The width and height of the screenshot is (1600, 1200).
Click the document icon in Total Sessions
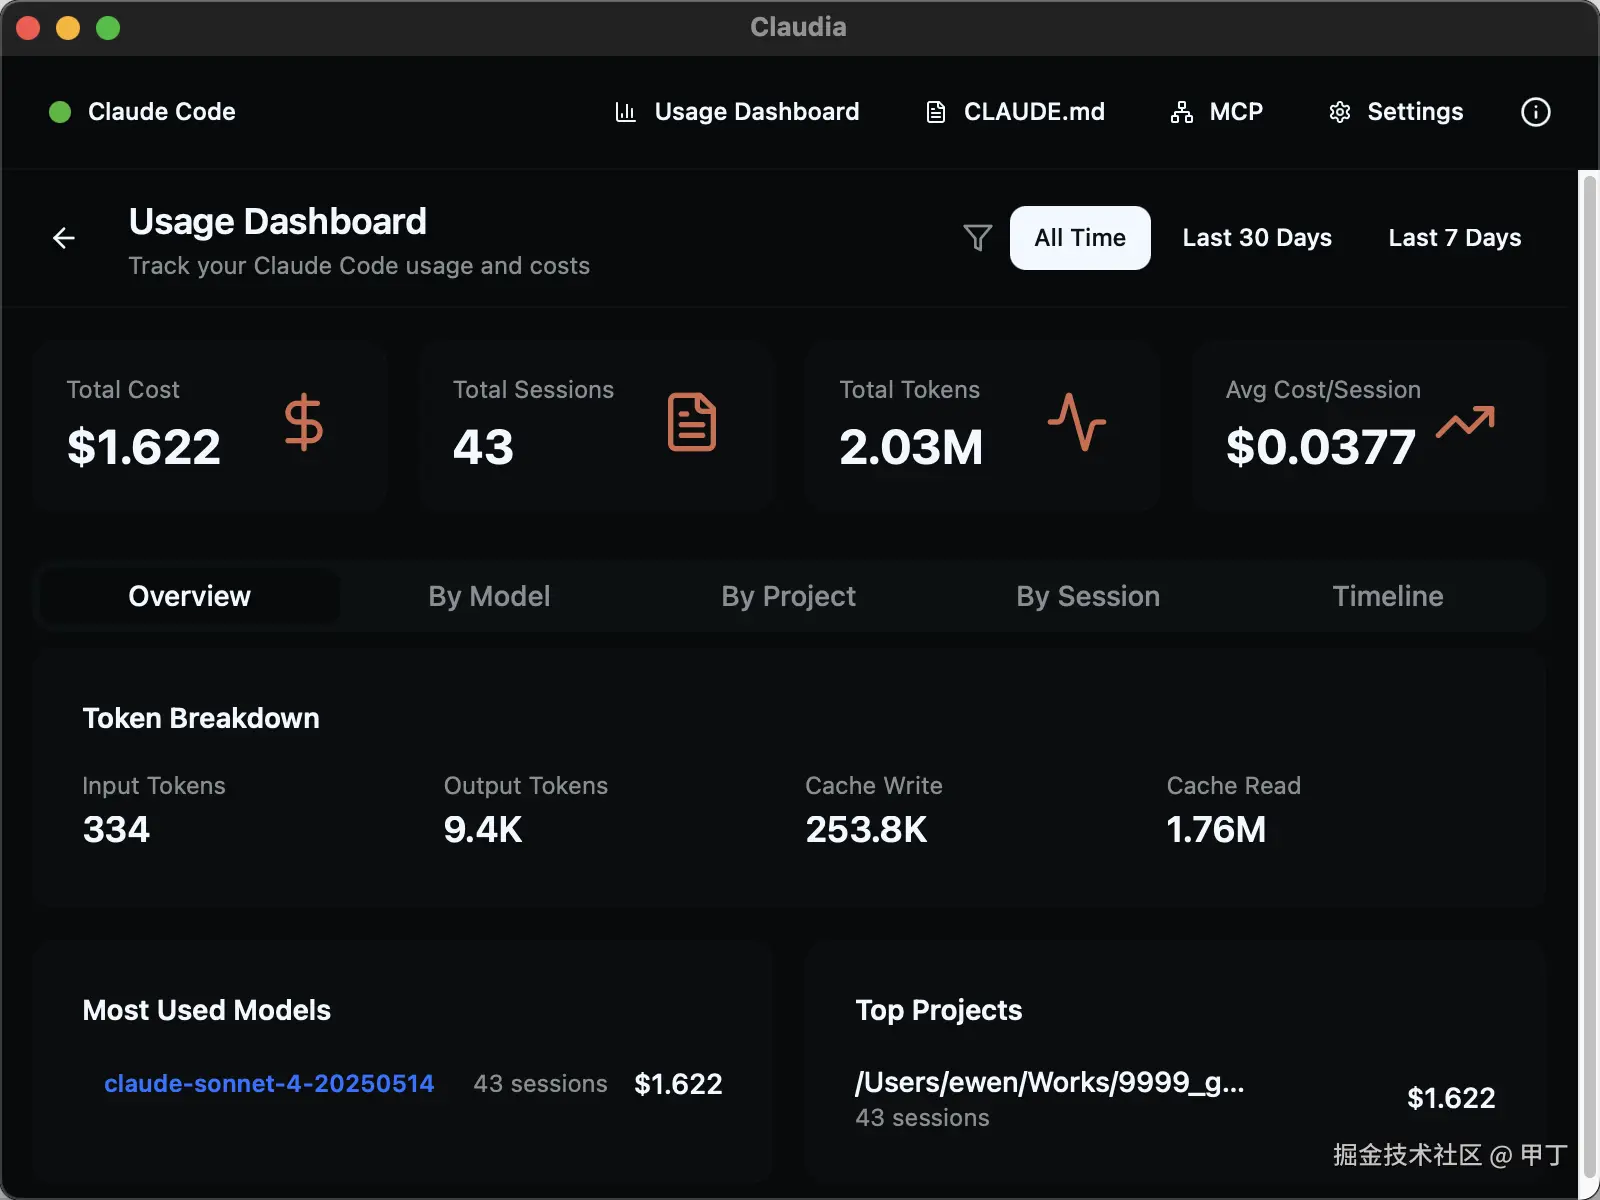[x=692, y=422]
